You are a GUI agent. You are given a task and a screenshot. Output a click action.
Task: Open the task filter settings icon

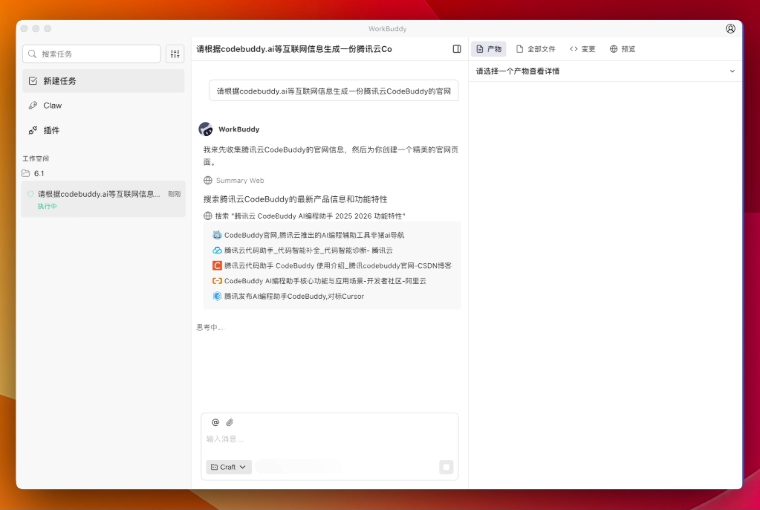click(175, 54)
